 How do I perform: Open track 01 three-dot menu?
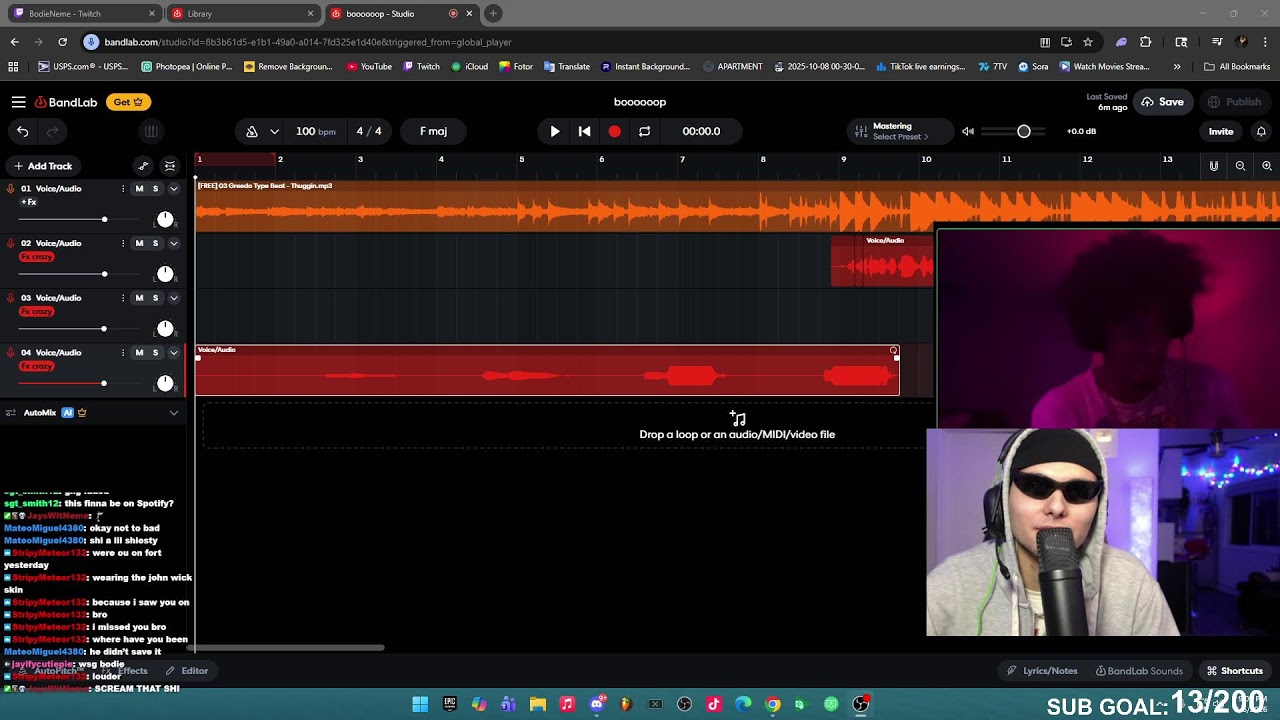pyautogui.click(x=123, y=189)
